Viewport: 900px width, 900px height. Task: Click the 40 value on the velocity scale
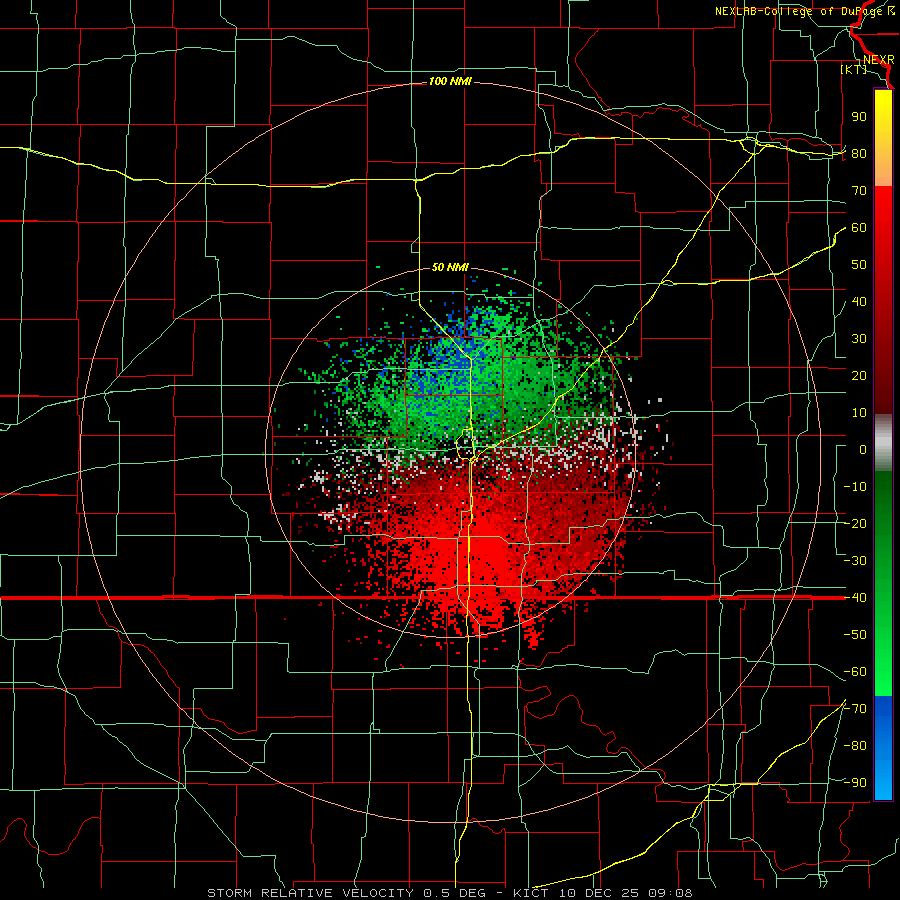(x=859, y=302)
